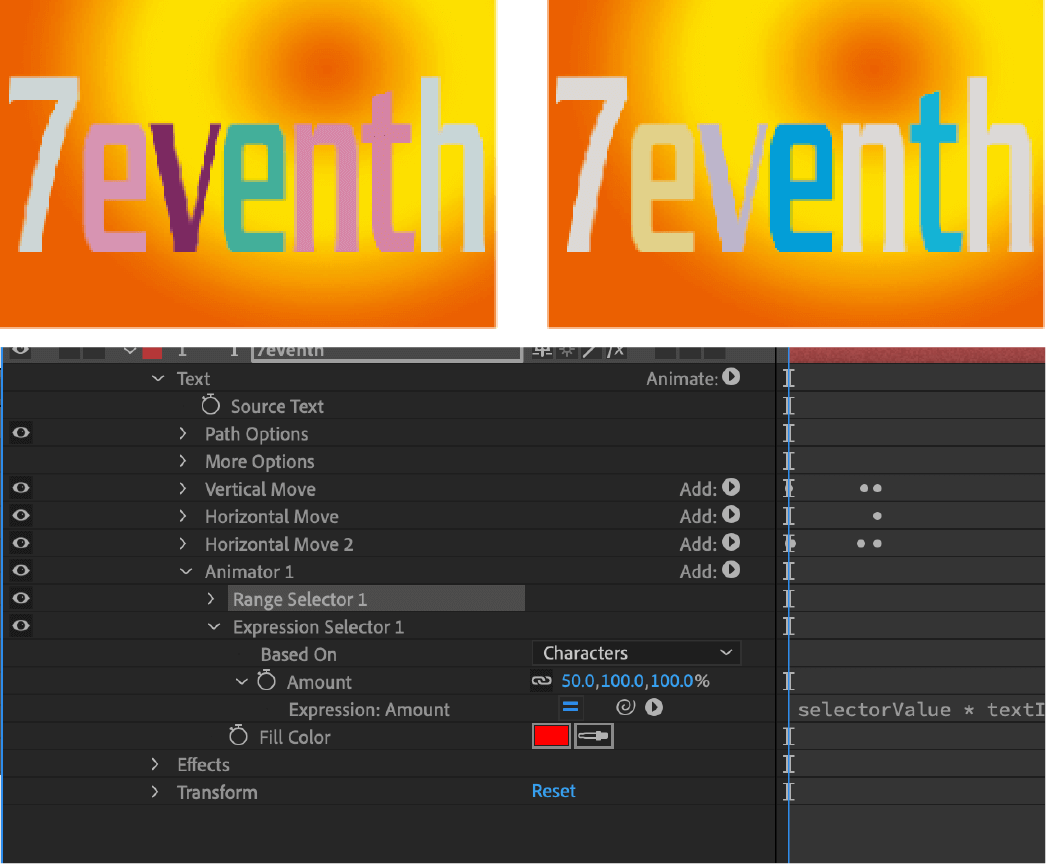1046x864 pixels.
Task: Open the Based On dropdown showing Characters
Action: 636,652
